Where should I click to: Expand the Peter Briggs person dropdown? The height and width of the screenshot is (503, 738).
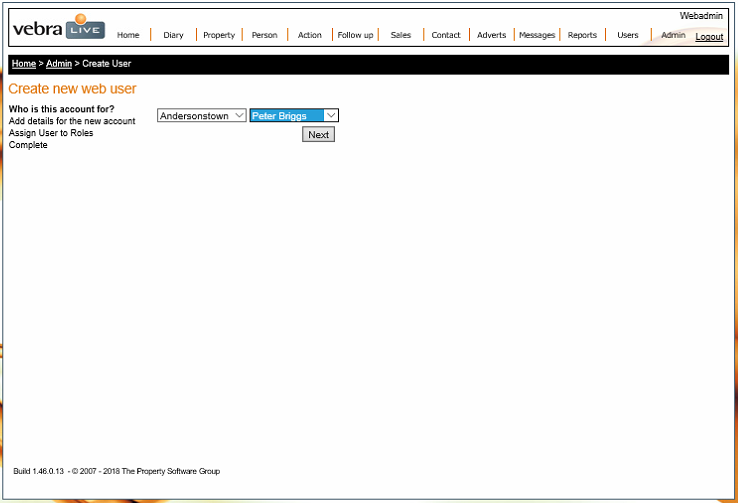(294, 115)
